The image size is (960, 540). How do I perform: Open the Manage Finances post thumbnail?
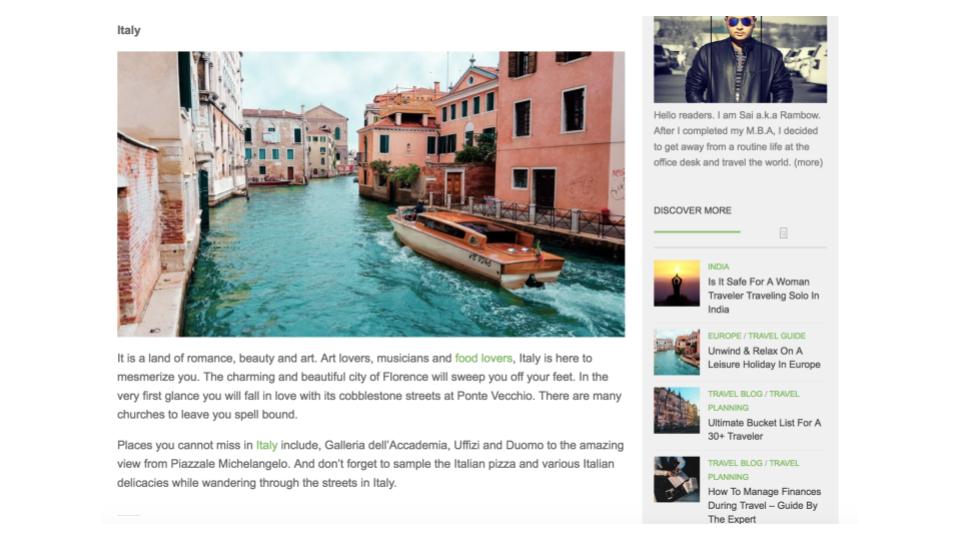(x=677, y=479)
